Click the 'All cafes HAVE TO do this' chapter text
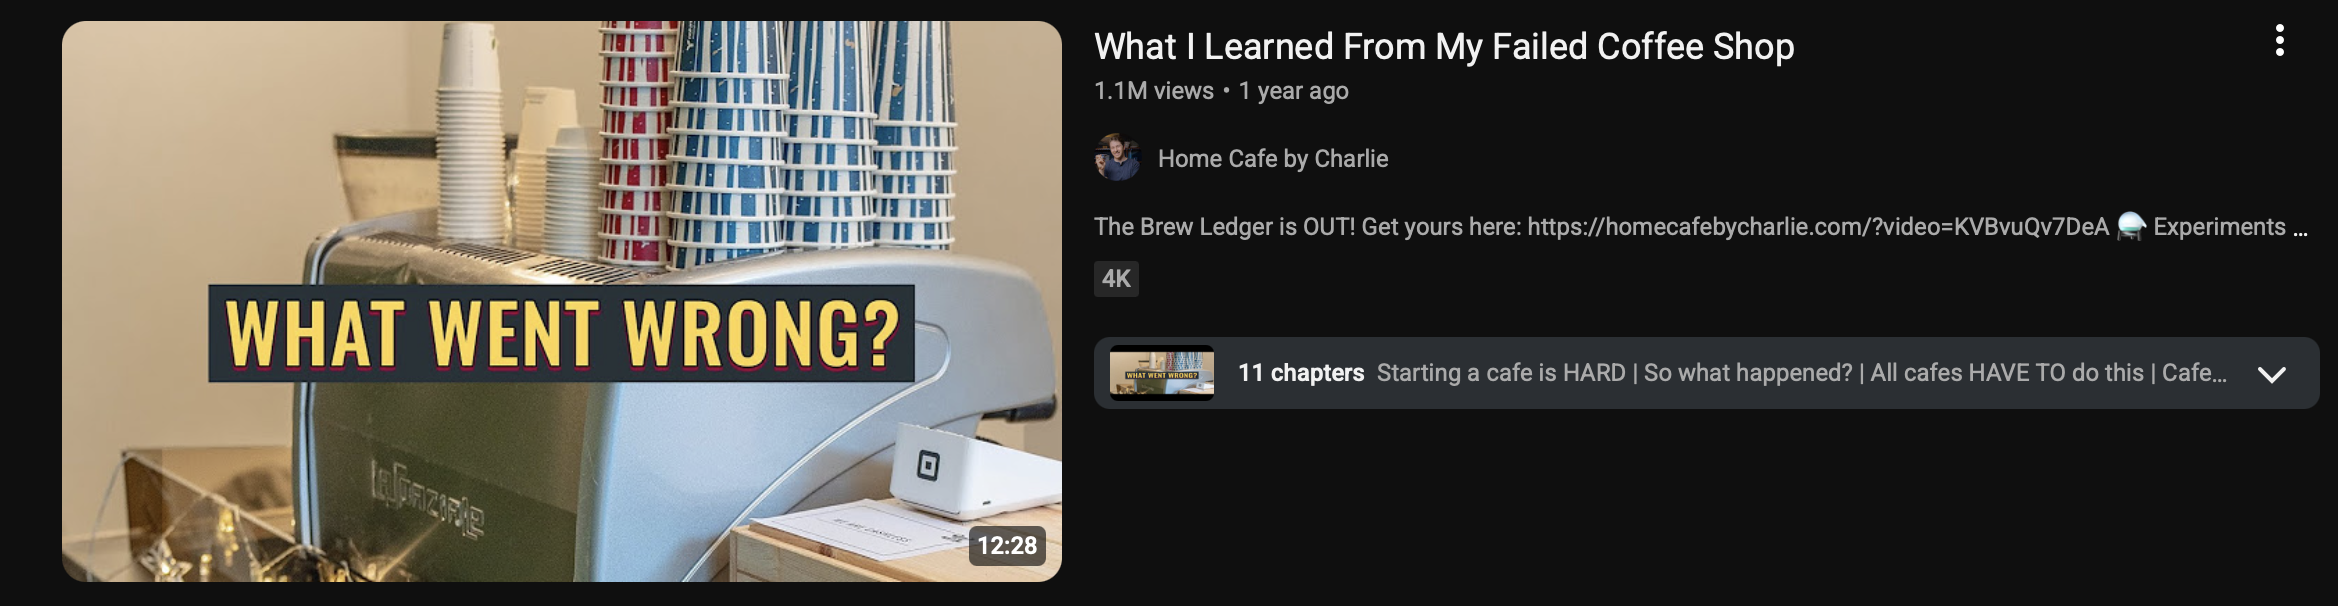2338x606 pixels. [x=2007, y=373]
